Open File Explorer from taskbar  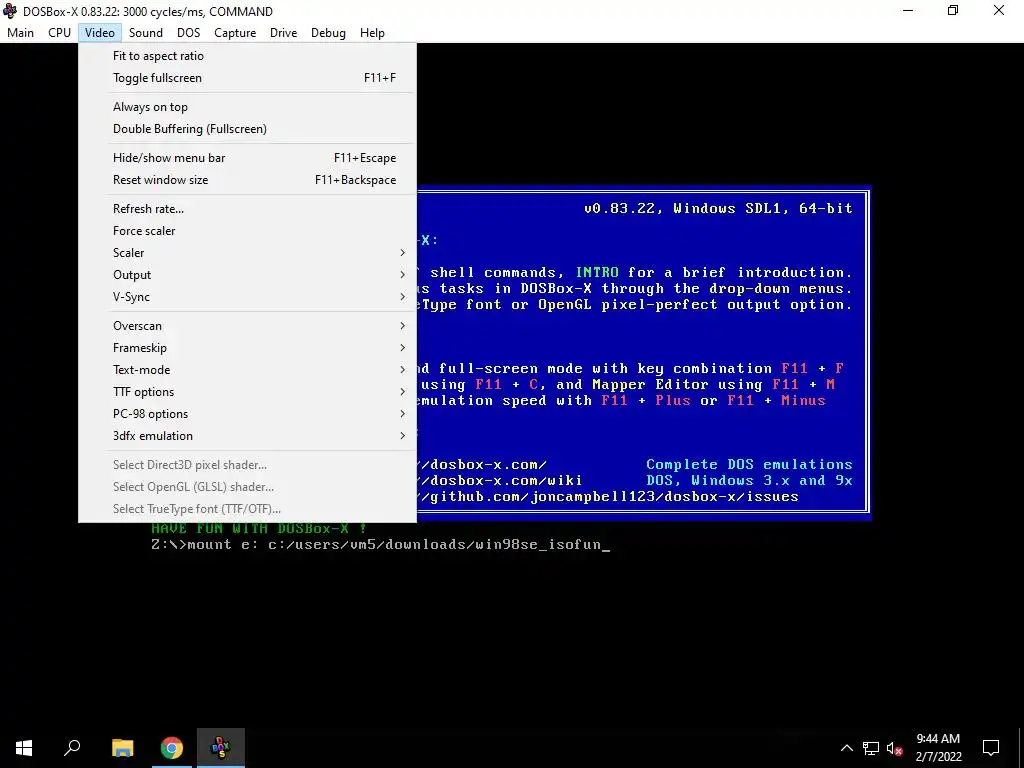point(122,748)
